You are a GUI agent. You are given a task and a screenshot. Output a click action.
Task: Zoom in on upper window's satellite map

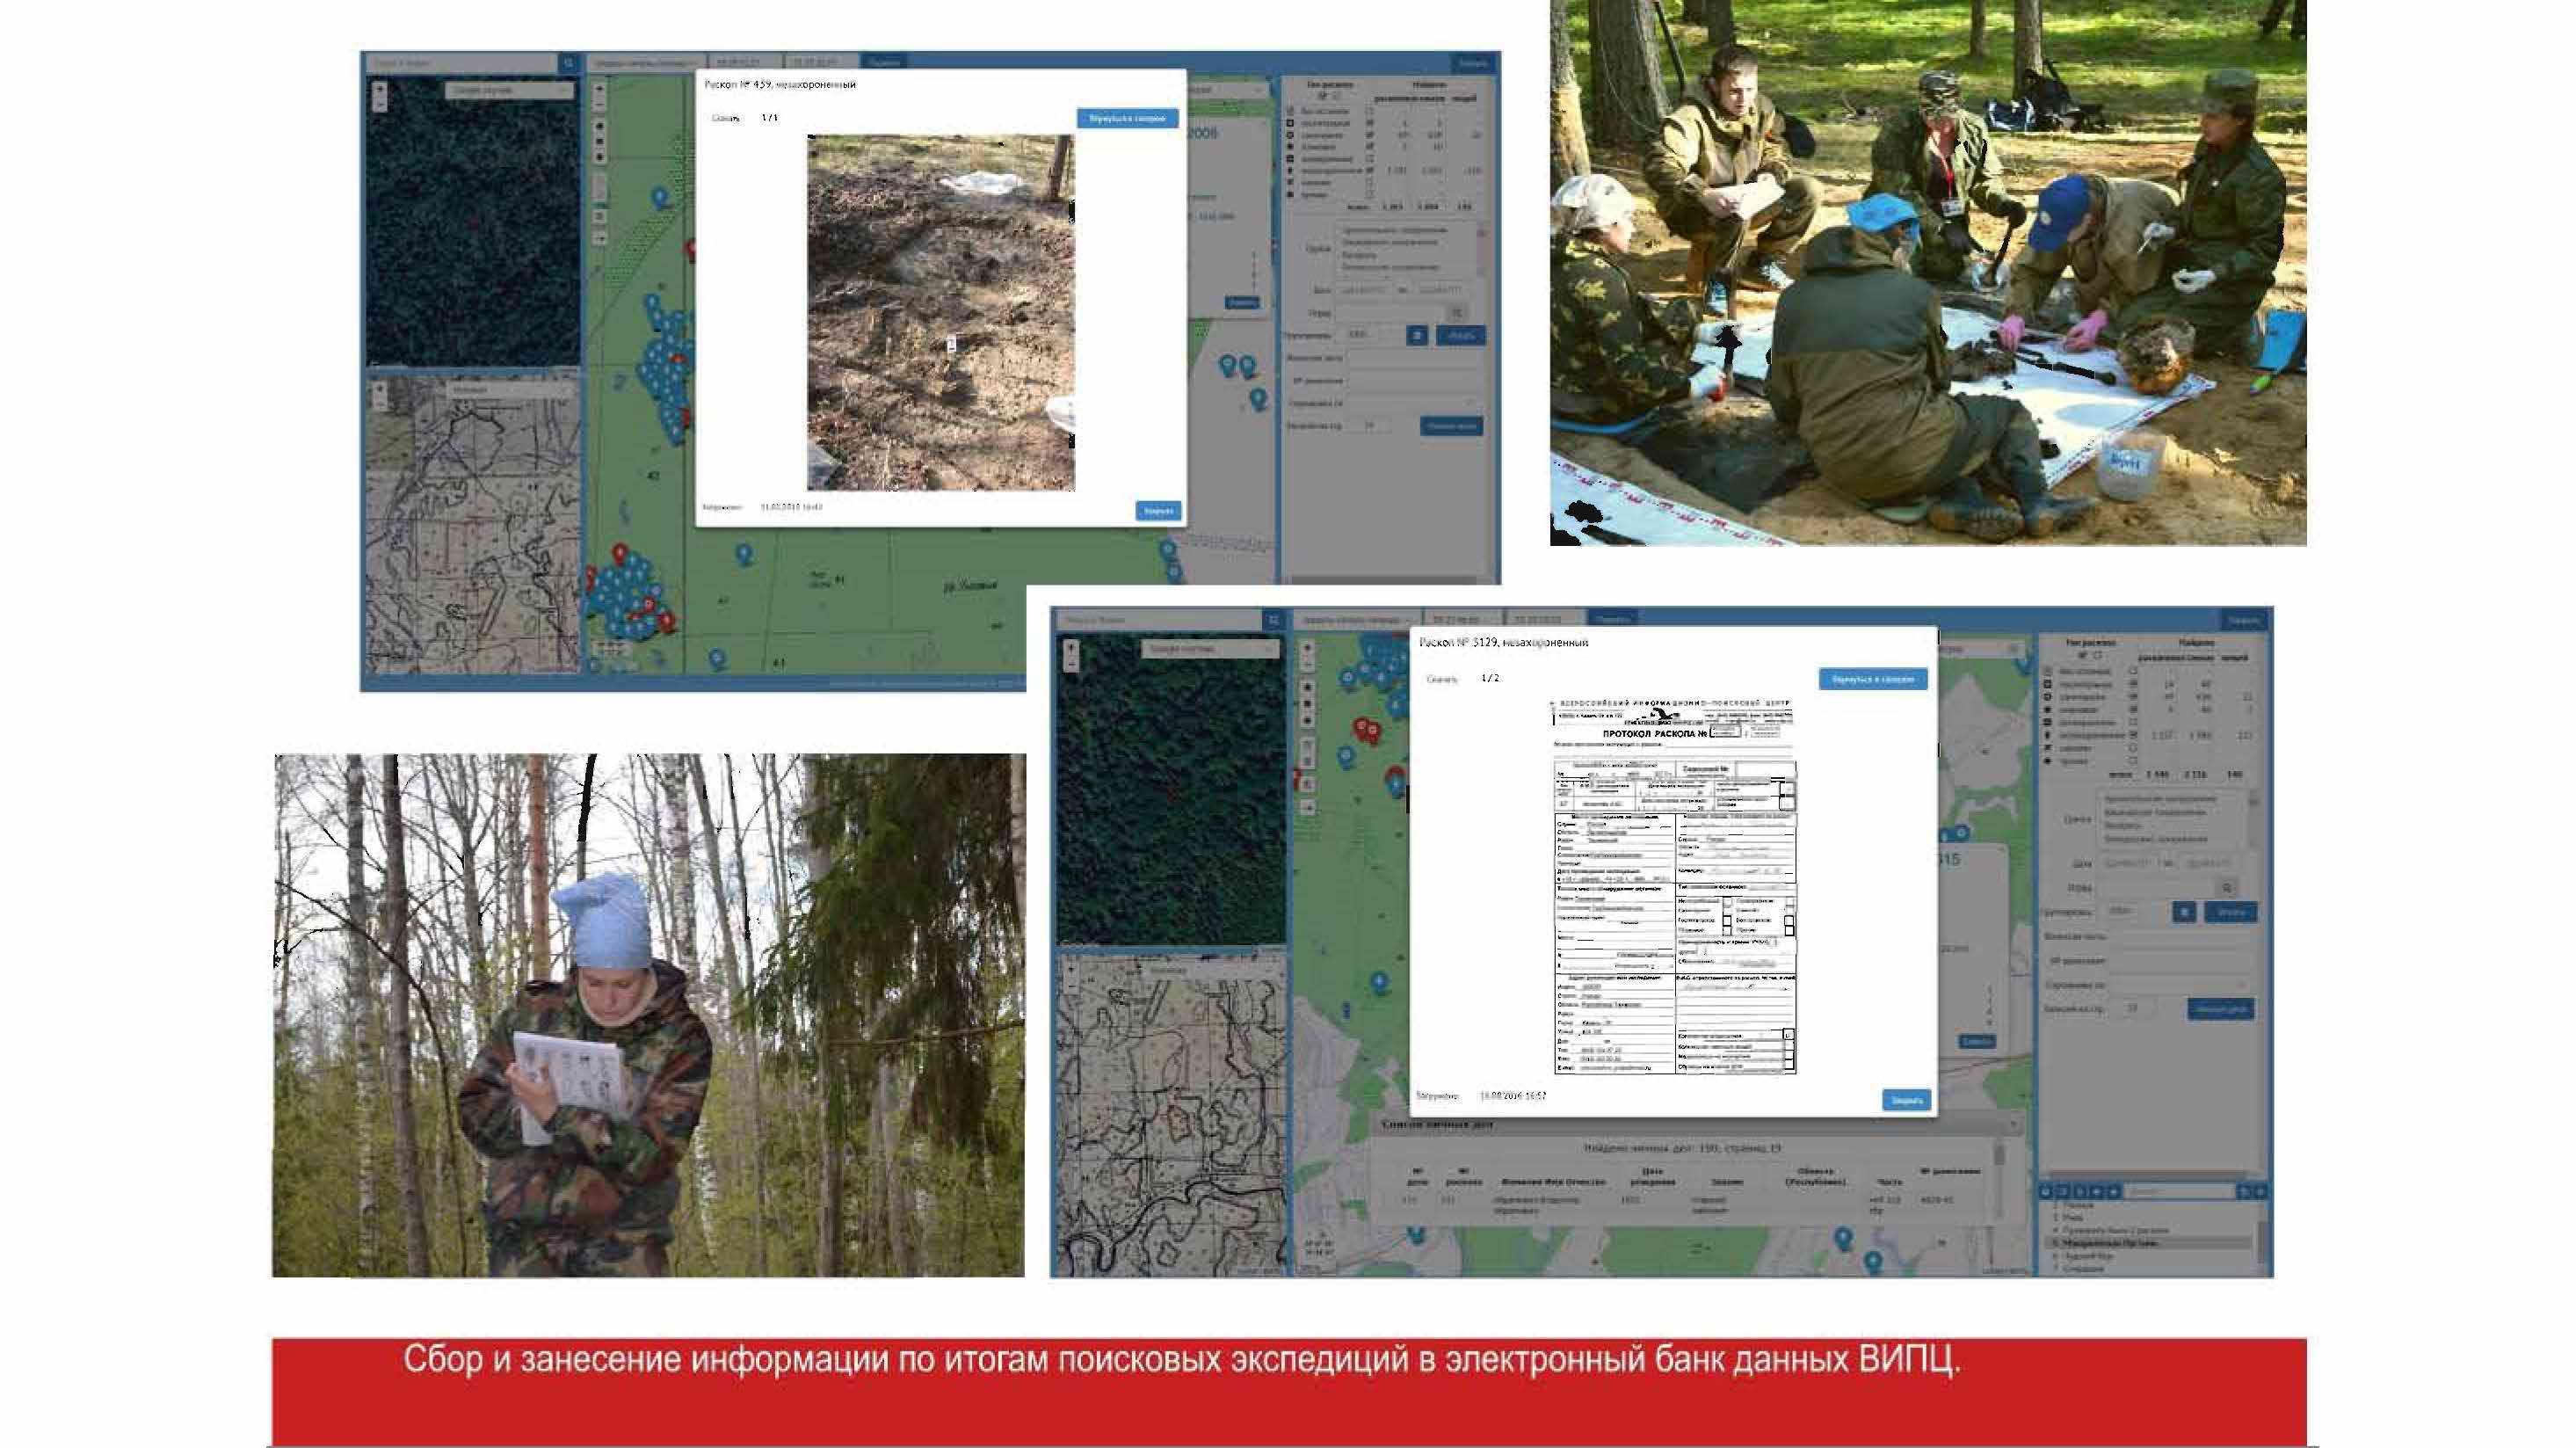pyautogui.click(x=380, y=89)
